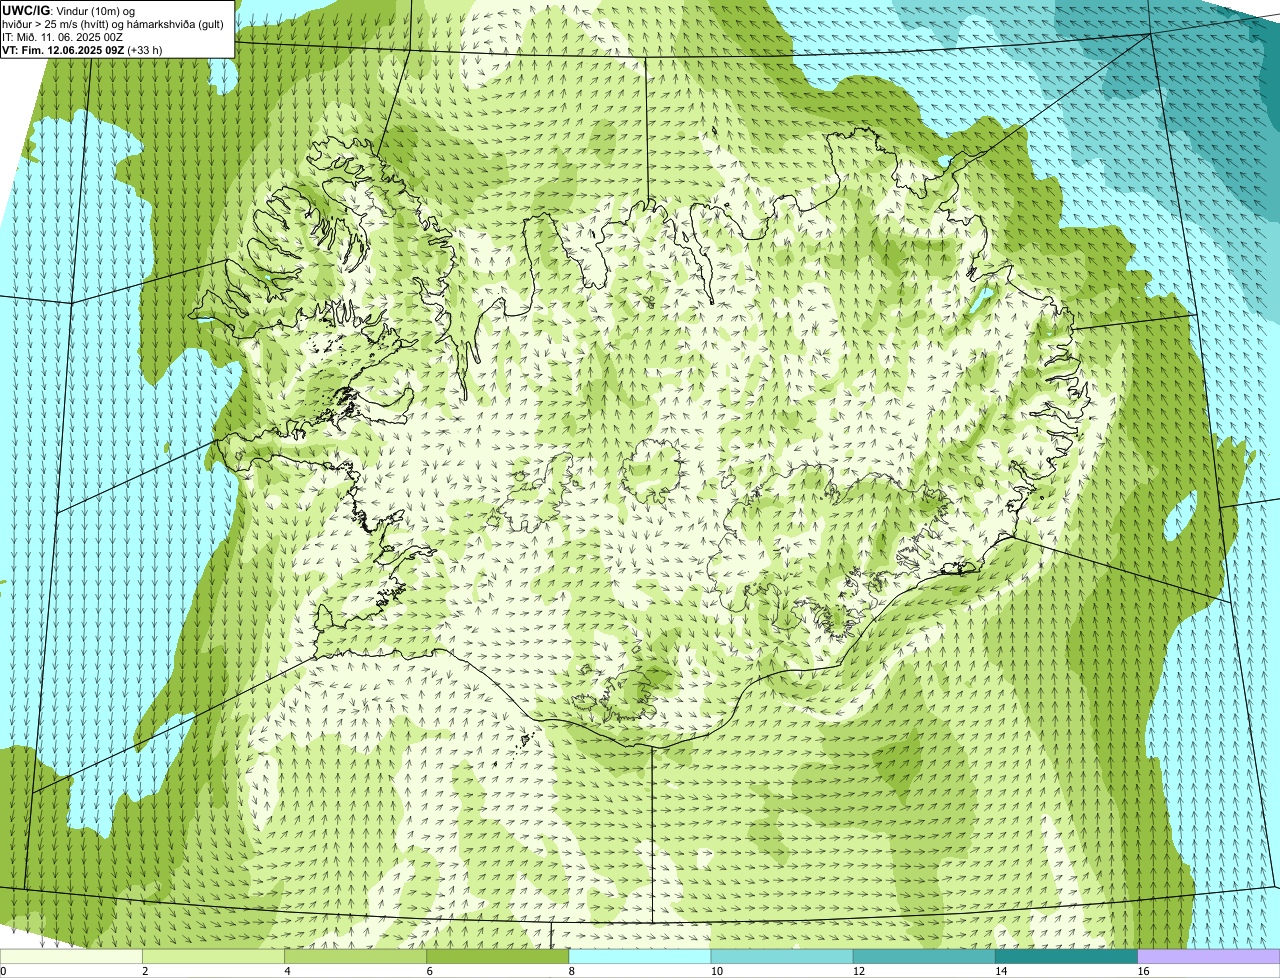The height and width of the screenshot is (978, 1280).
Task: Click the pale yellow 0–2 m/s legend swatch
Action: (71, 956)
